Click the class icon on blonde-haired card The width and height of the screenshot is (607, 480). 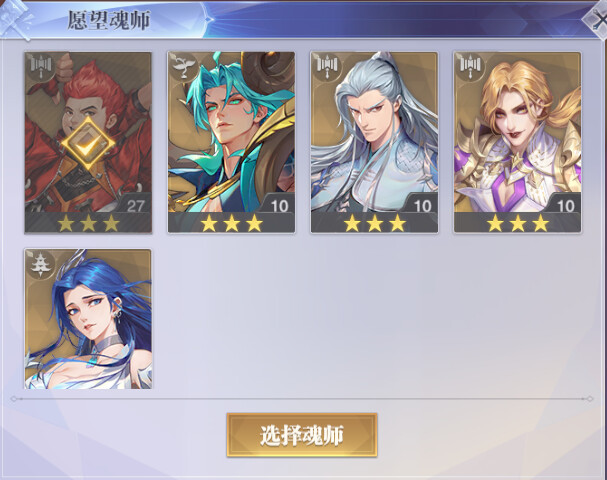coord(471,66)
